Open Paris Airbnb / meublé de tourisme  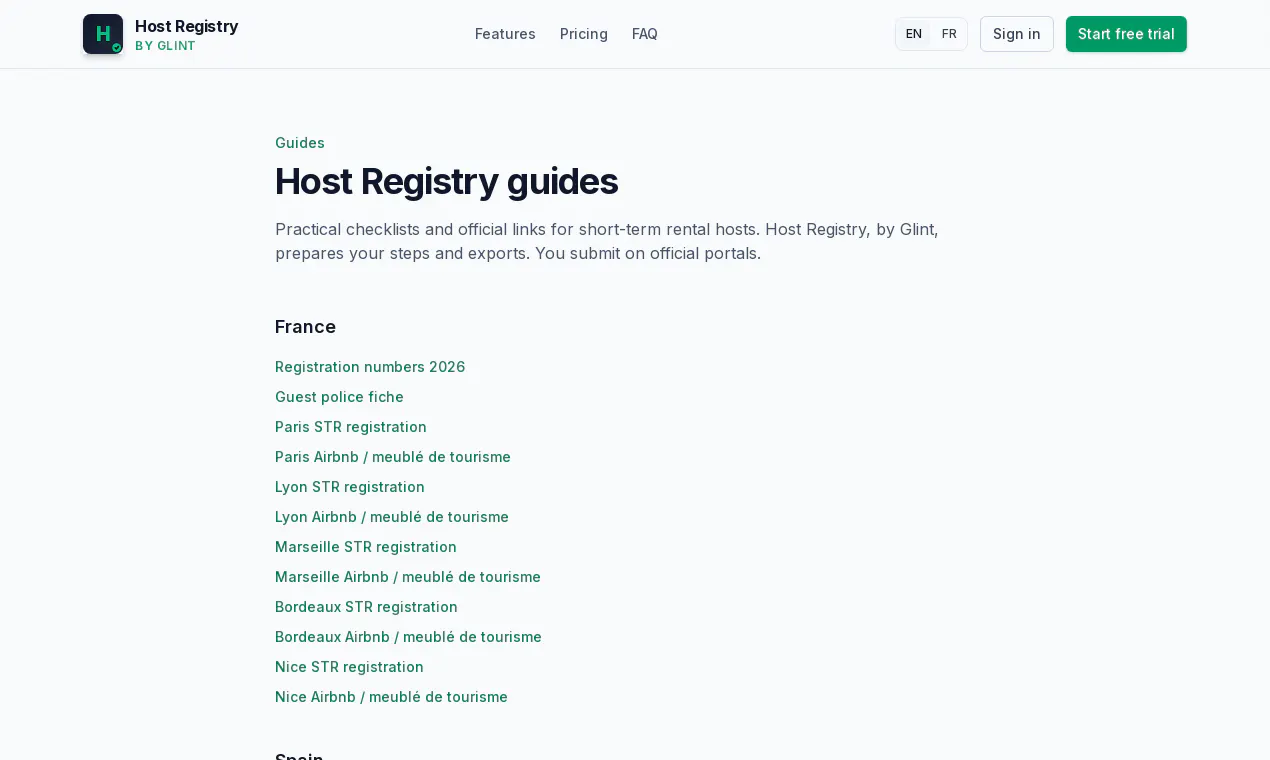pos(393,457)
